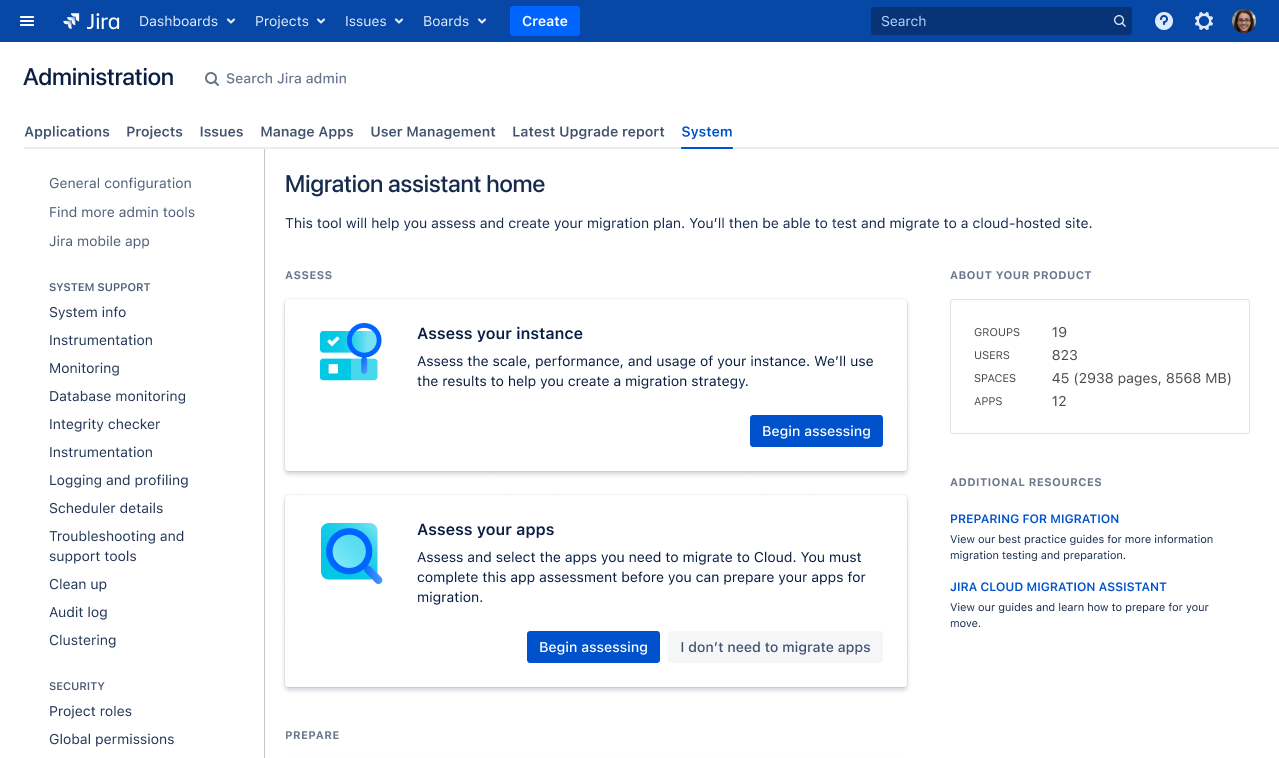The height and width of the screenshot is (758, 1279).
Task: Open Preparing for Migration resource link
Action: pos(1034,519)
